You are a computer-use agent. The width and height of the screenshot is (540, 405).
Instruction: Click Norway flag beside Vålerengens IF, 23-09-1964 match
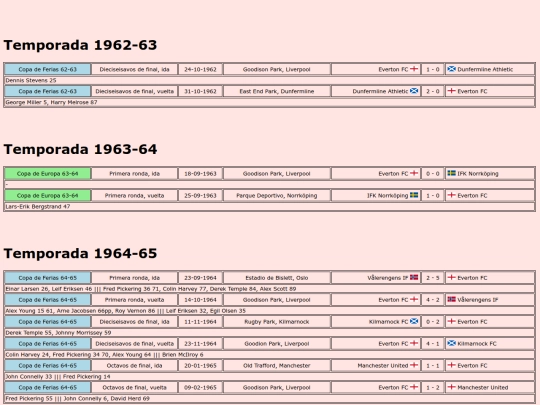(x=414, y=277)
